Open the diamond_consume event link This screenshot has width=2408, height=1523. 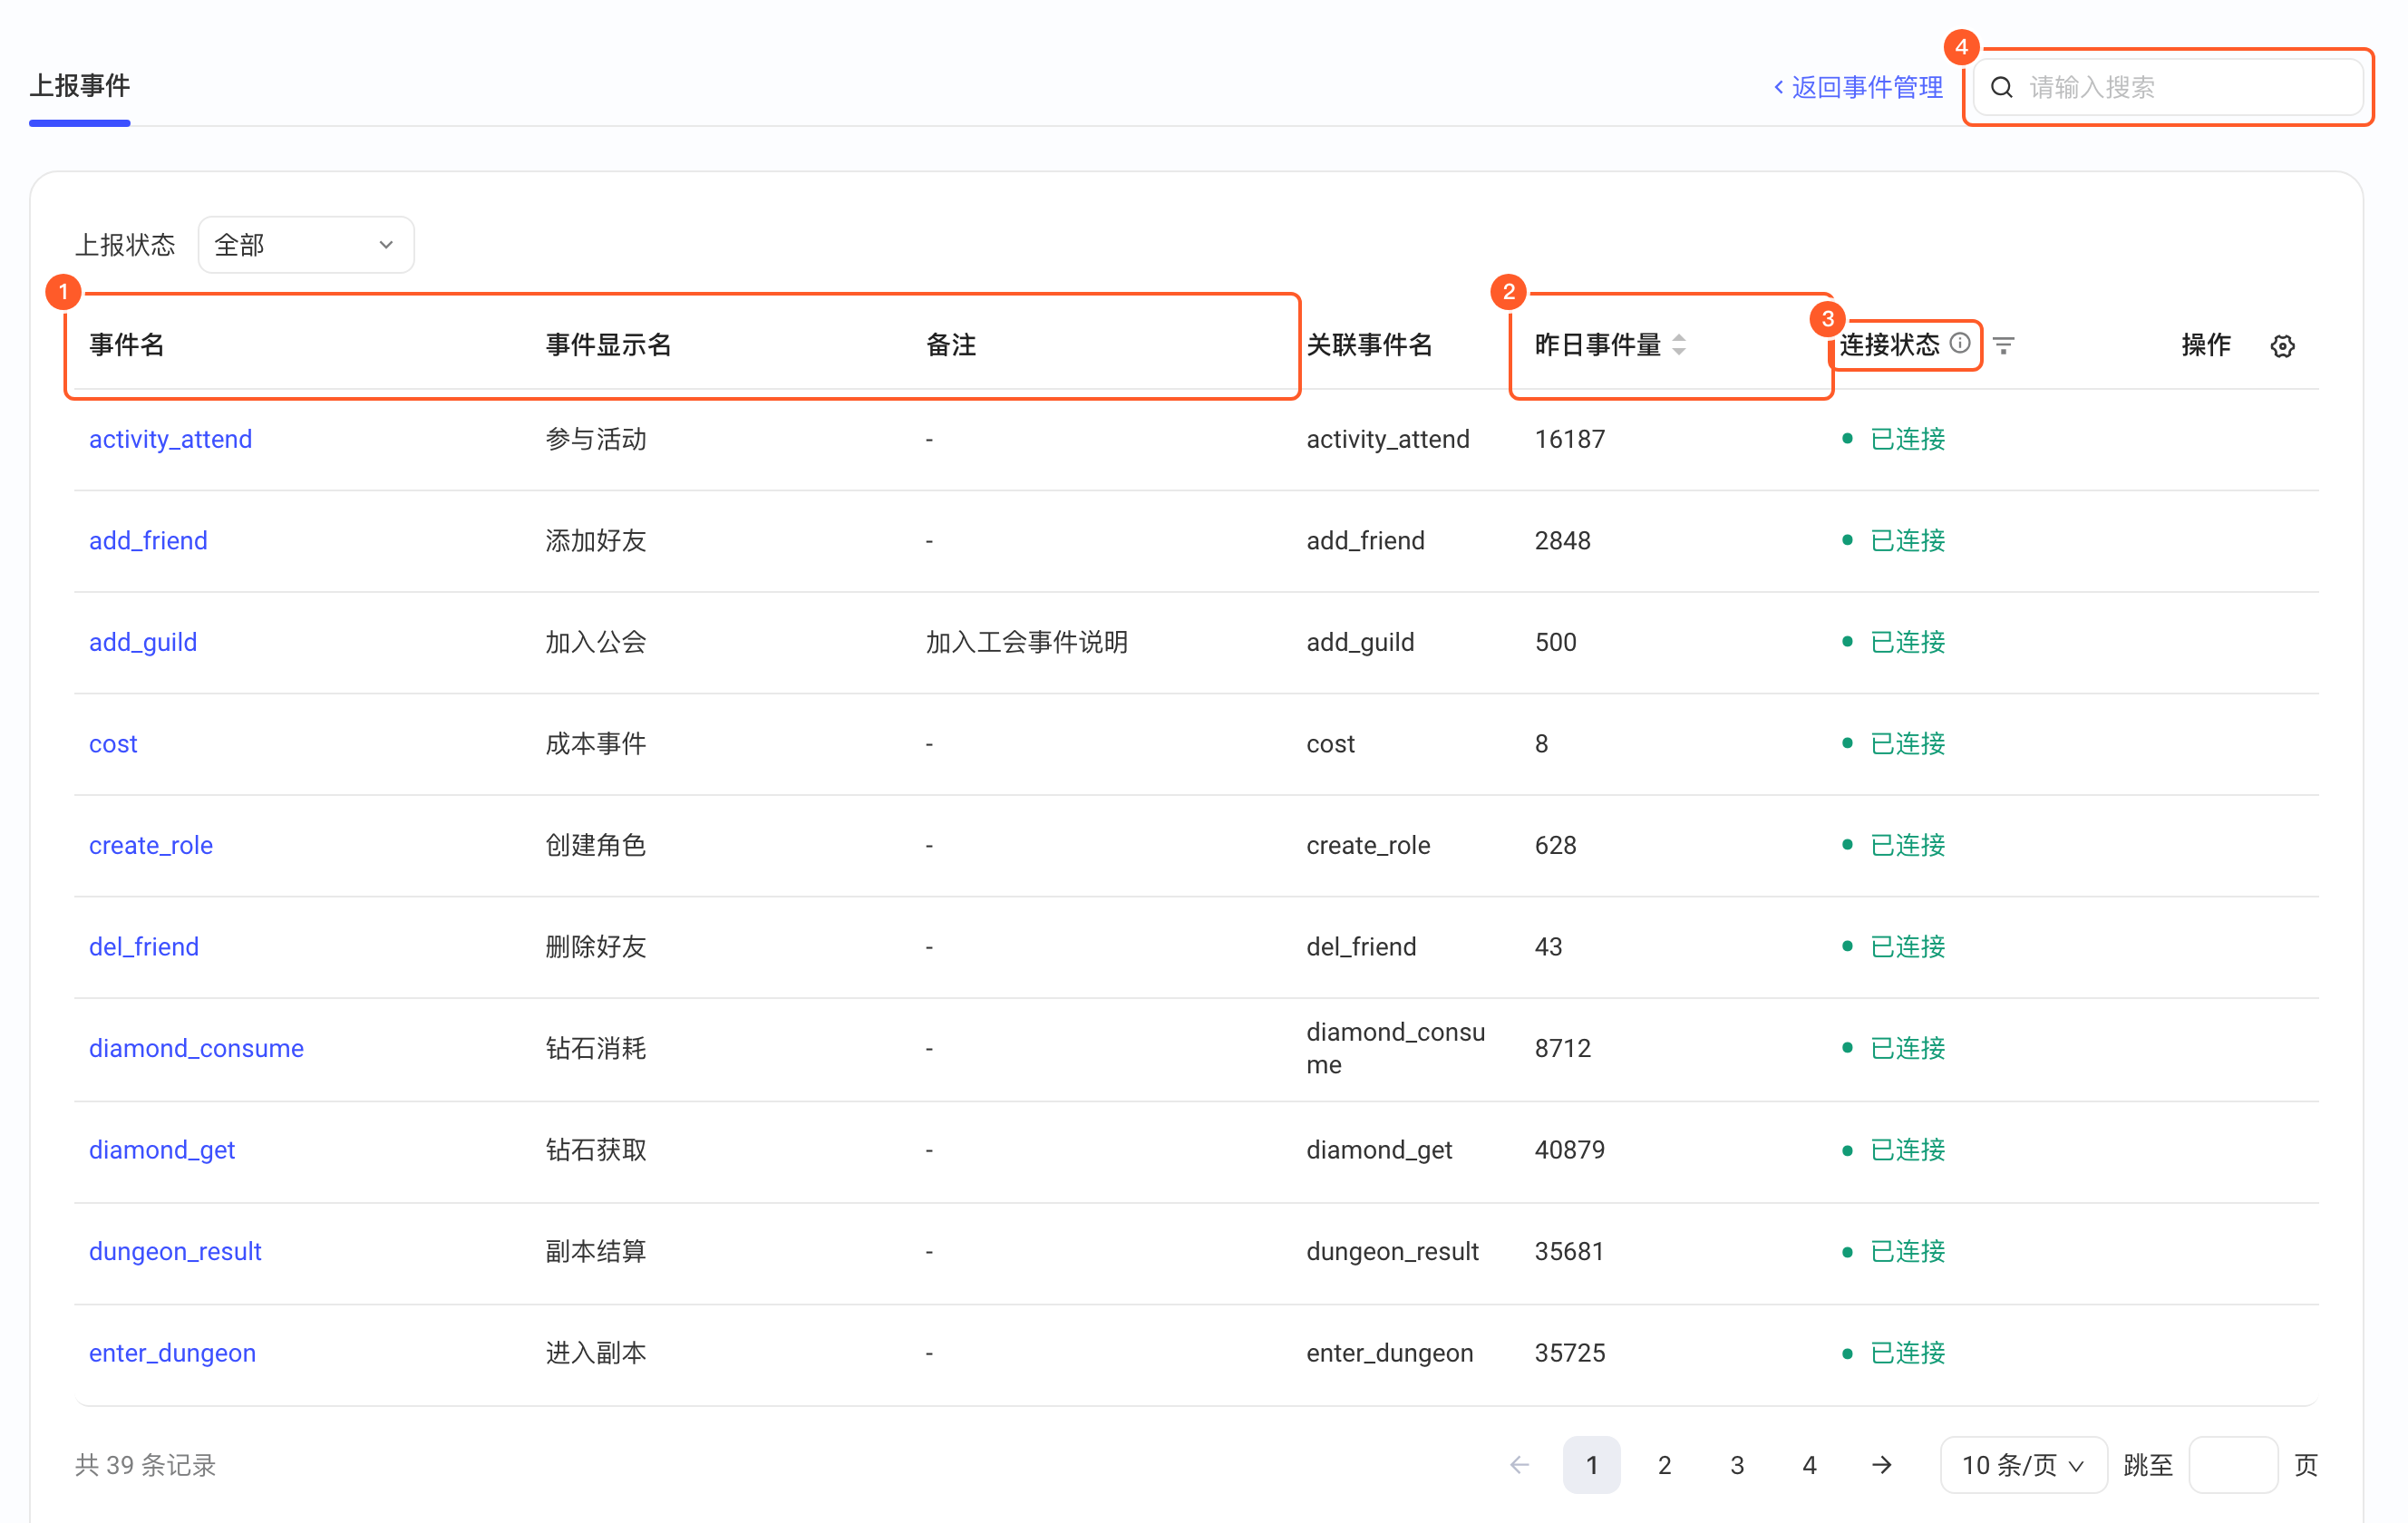(196, 1048)
